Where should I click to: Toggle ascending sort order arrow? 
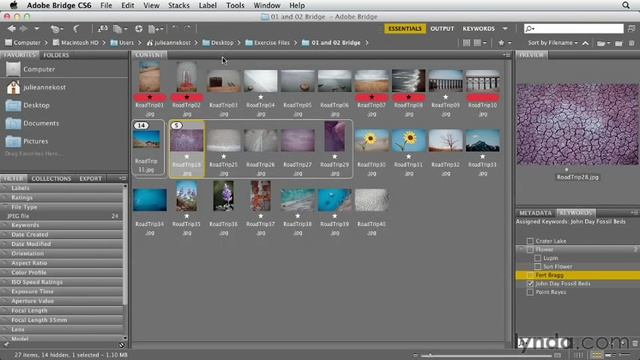[585, 43]
